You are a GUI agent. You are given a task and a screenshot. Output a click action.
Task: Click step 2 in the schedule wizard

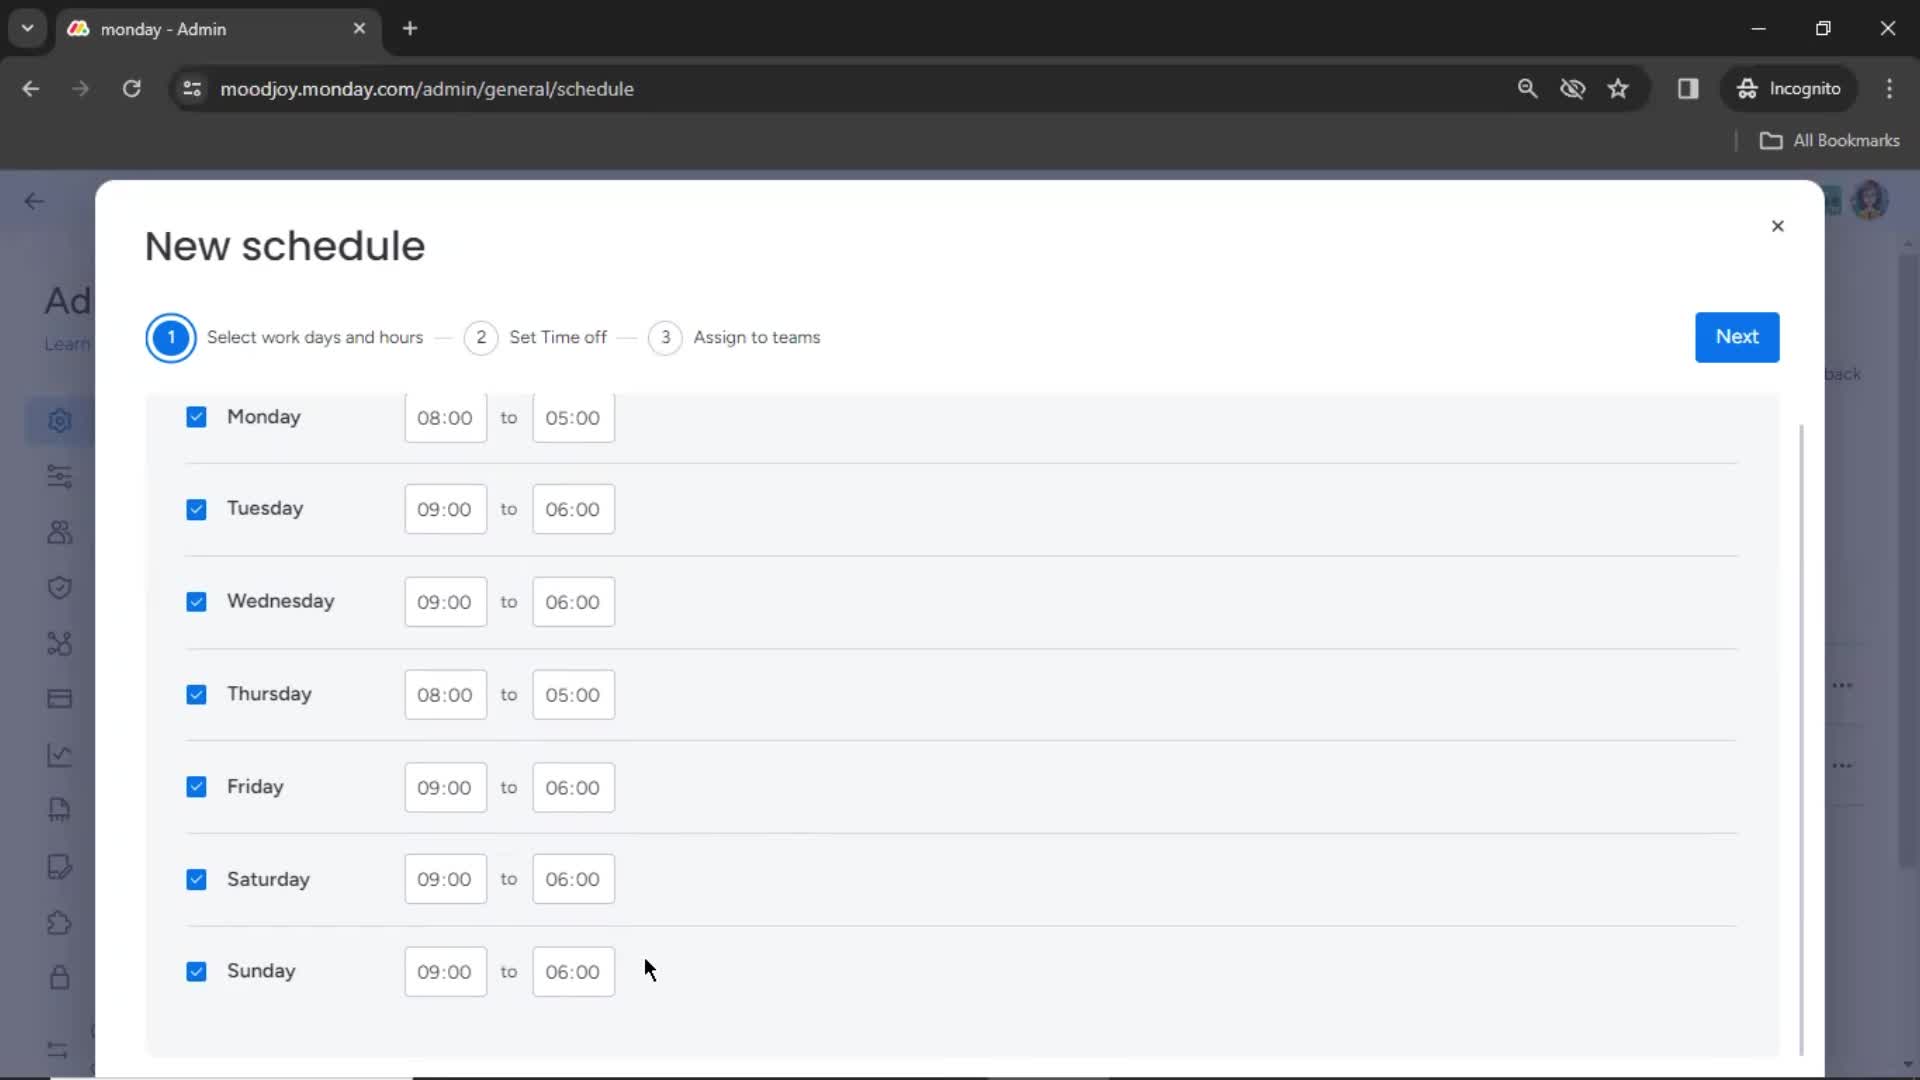[x=481, y=336]
